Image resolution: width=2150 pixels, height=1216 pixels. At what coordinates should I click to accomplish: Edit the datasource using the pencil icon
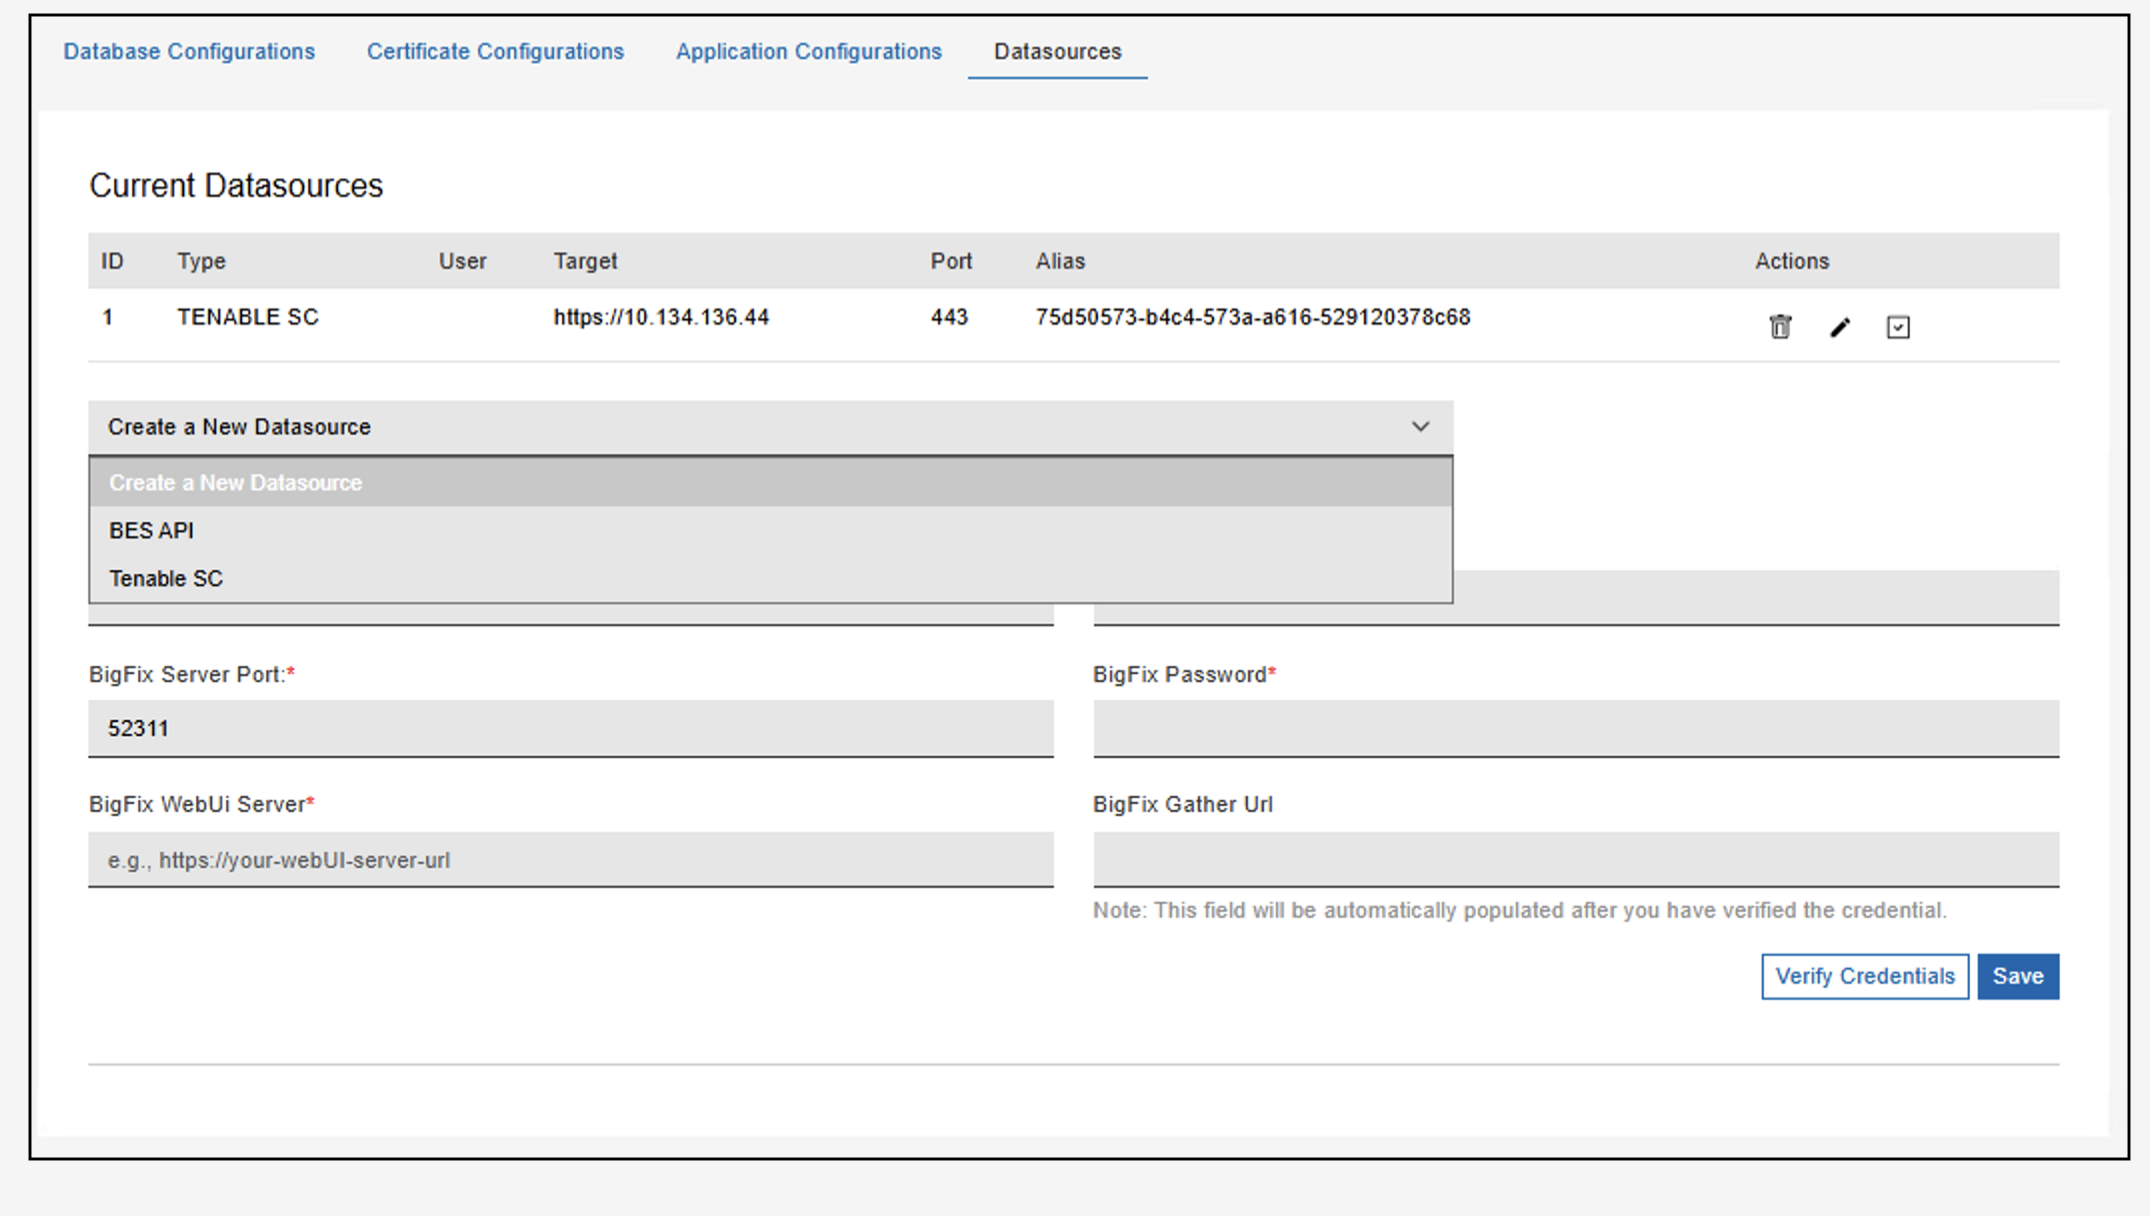click(1840, 327)
